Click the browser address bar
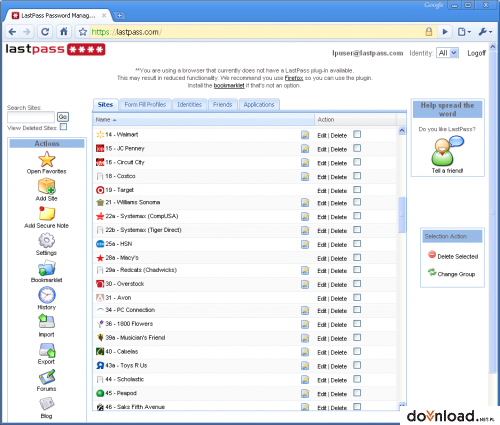500x425 pixels. pyautogui.click(x=257, y=32)
